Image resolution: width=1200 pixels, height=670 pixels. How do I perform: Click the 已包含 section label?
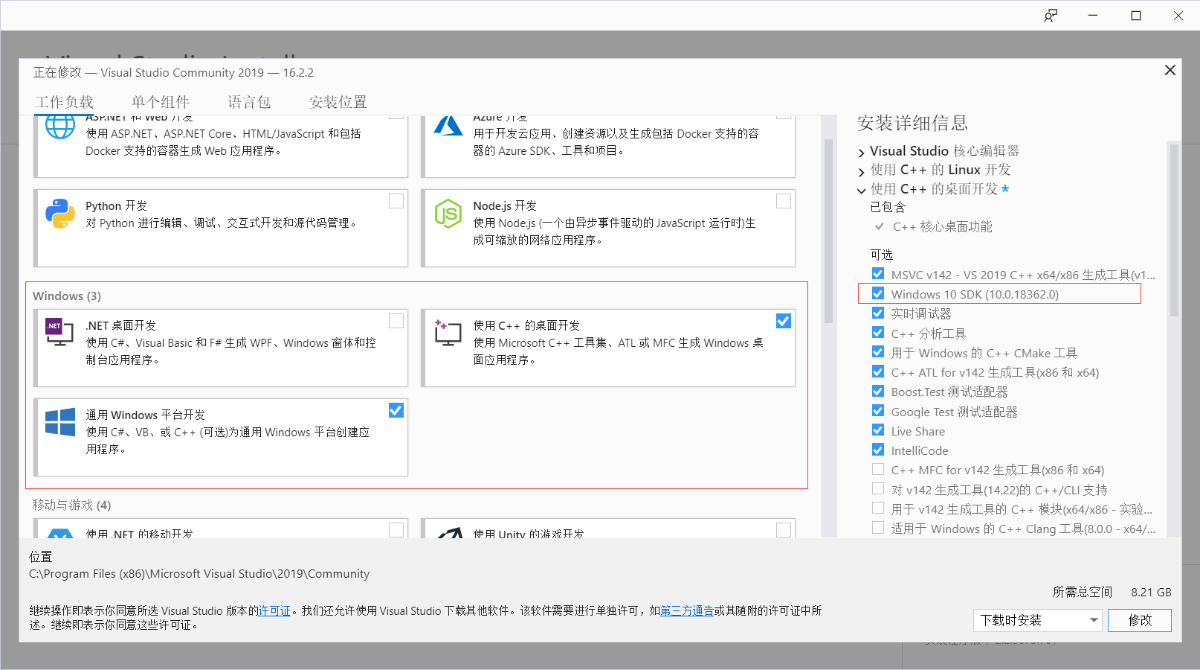(x=887, y=207)
